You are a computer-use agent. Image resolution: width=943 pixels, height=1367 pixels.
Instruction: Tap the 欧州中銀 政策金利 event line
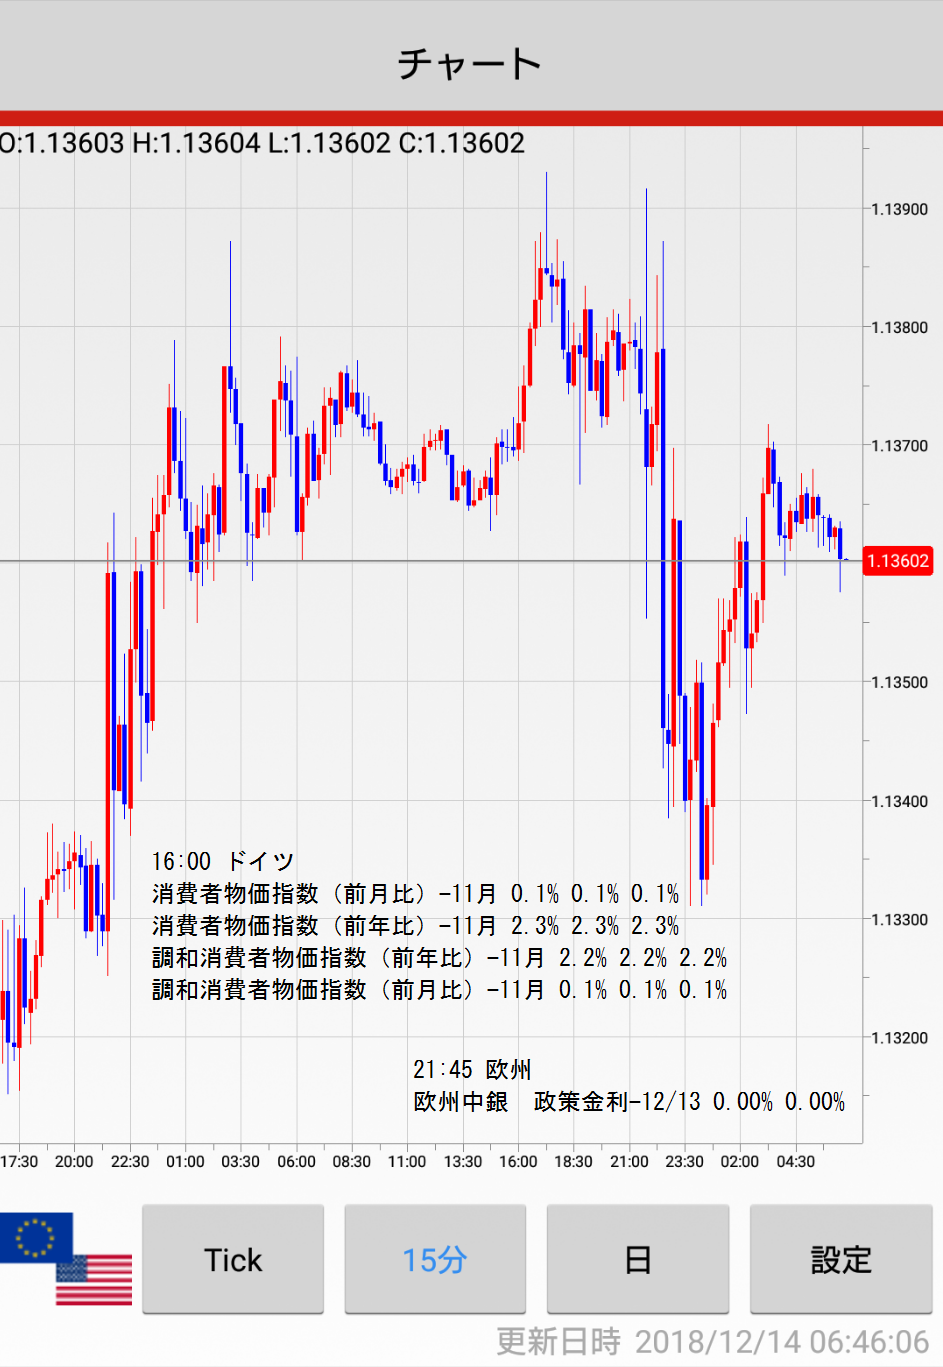point(629,1102)
